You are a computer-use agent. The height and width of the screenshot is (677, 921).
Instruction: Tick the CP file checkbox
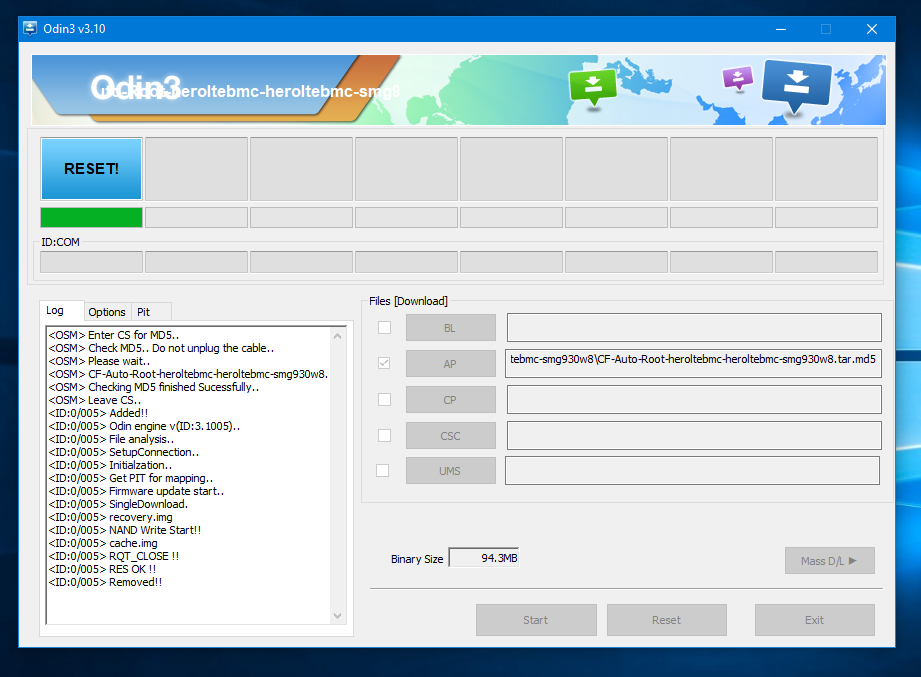tap(384, 399)
